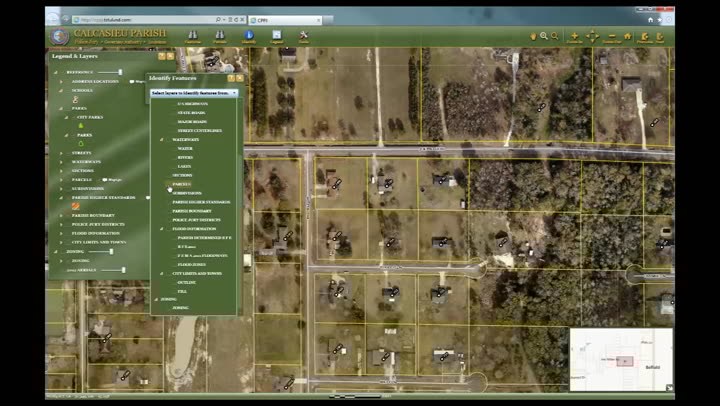Expand Address Locations in legend
720x406 pixels.
tap(61, 81)
